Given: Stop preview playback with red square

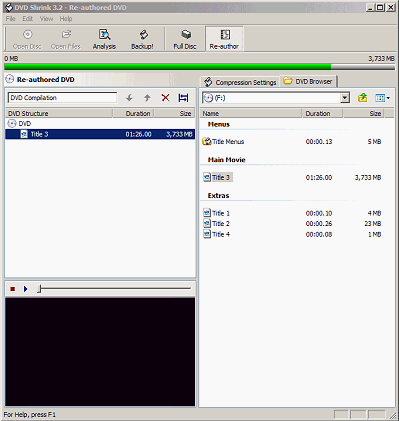Looking at the screenshot, I should click(13, 289).
